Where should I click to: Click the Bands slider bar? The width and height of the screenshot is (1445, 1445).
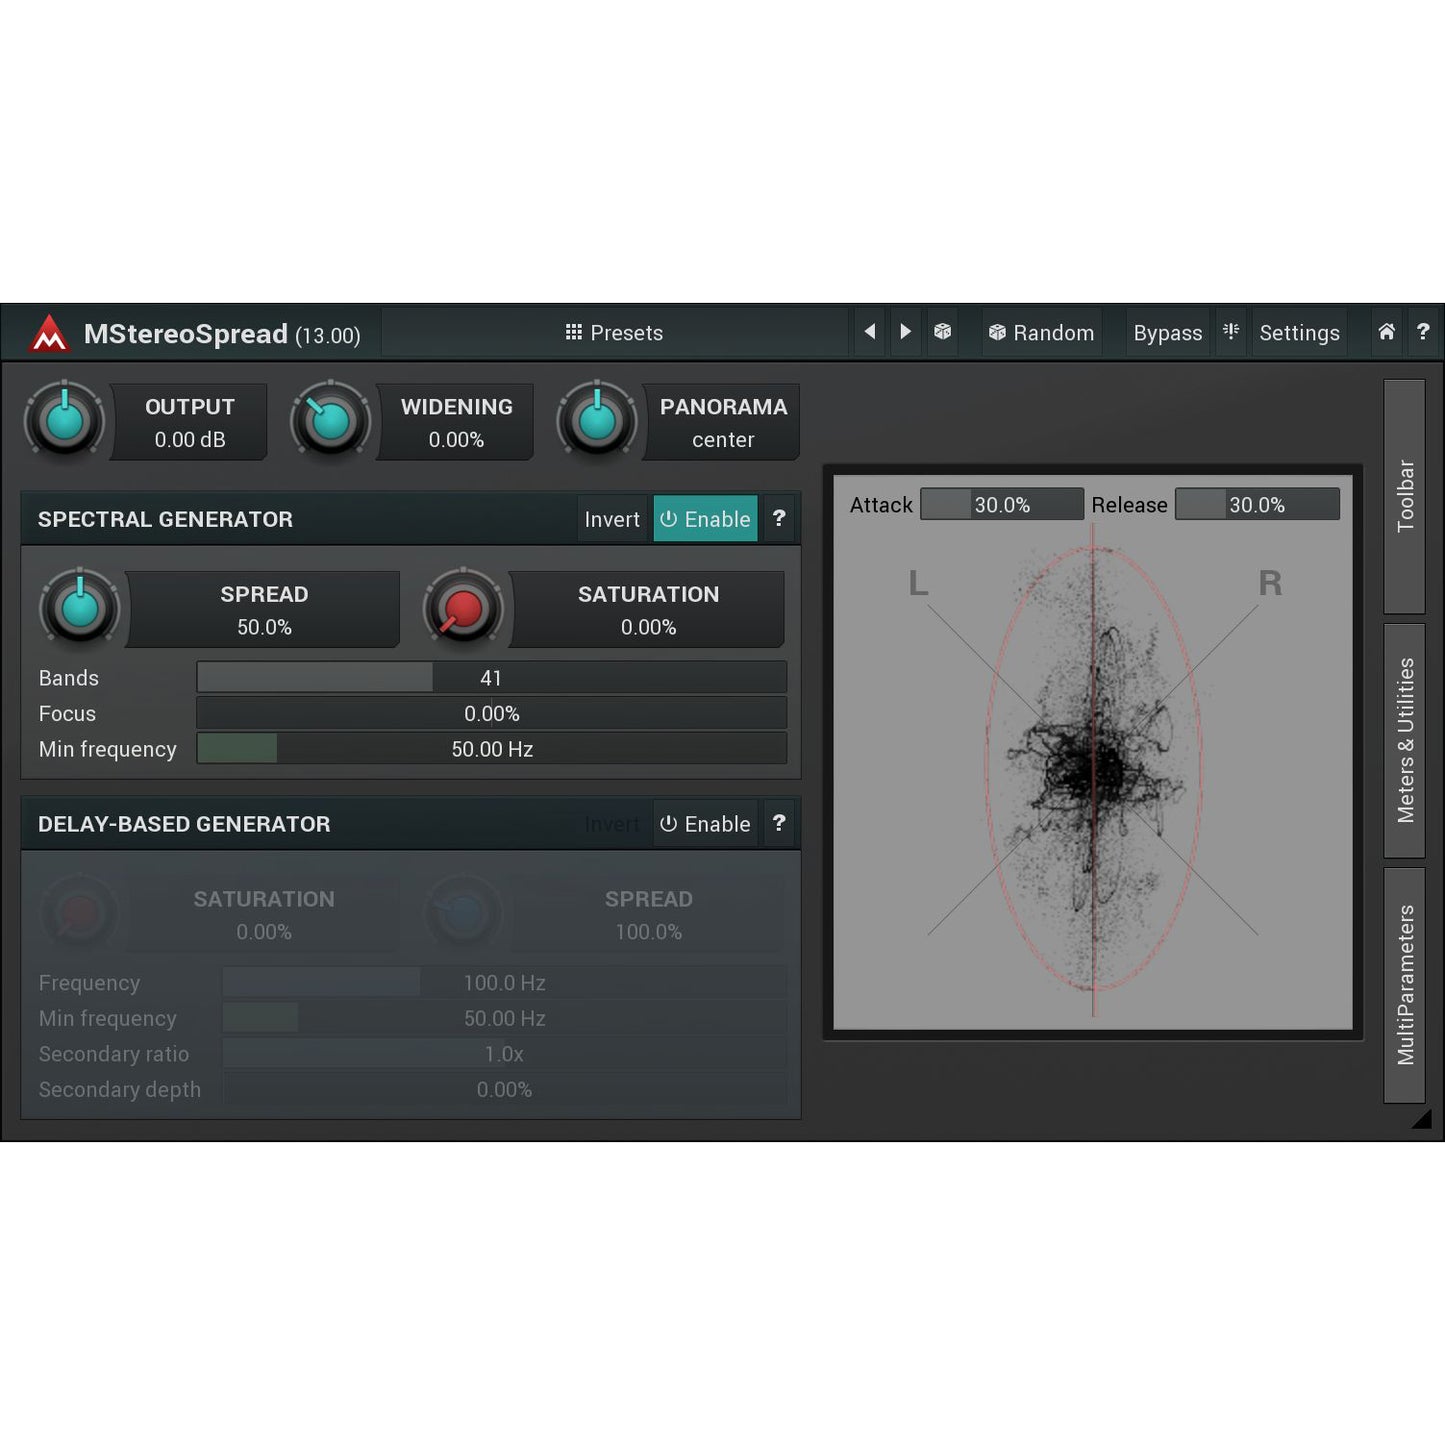[x=491, y=678]
